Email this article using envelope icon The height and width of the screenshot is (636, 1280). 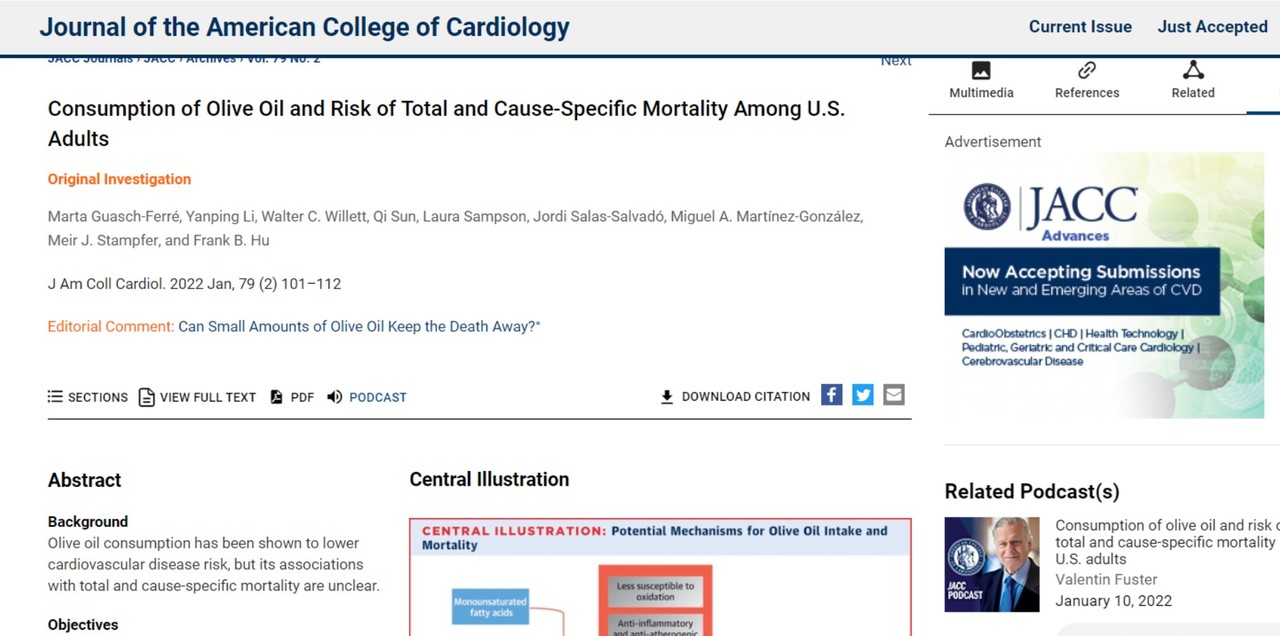[894, 395]
